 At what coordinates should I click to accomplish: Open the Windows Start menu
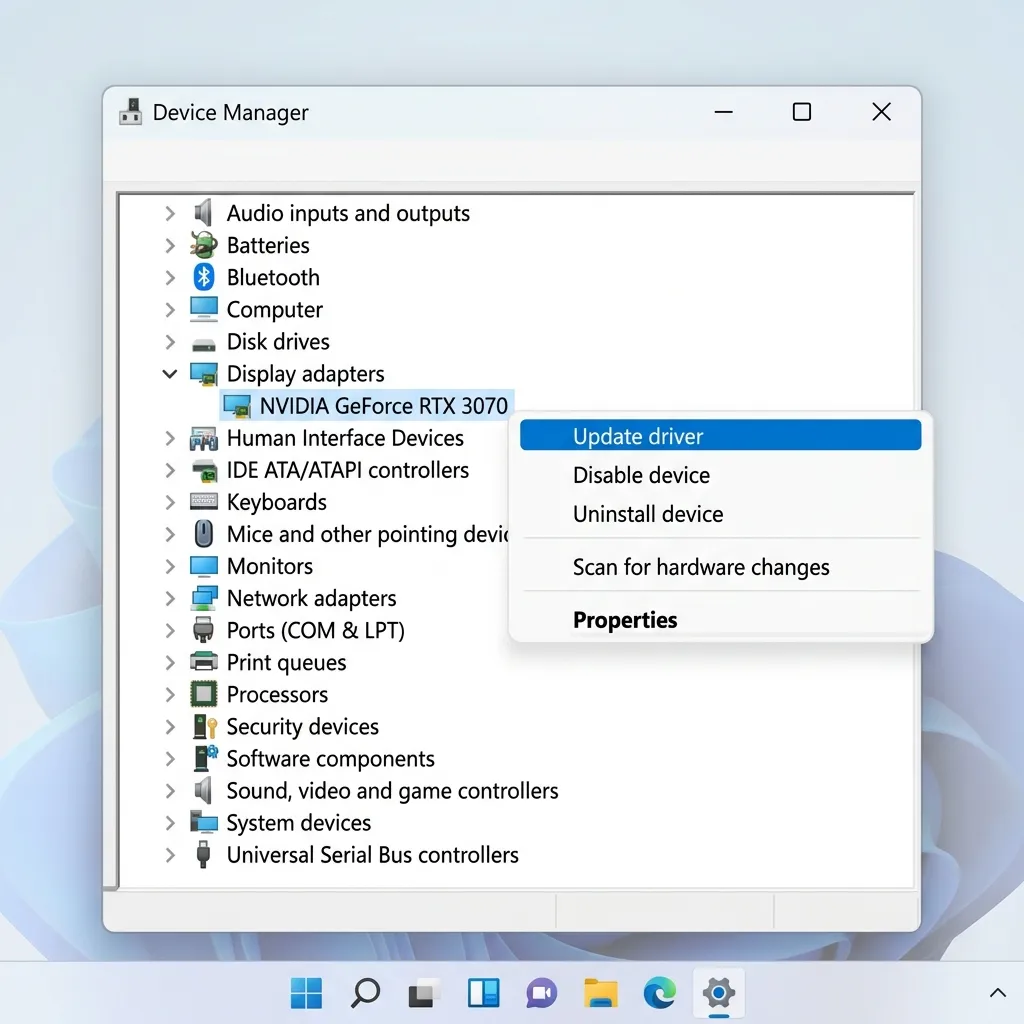tap(306, 993)
